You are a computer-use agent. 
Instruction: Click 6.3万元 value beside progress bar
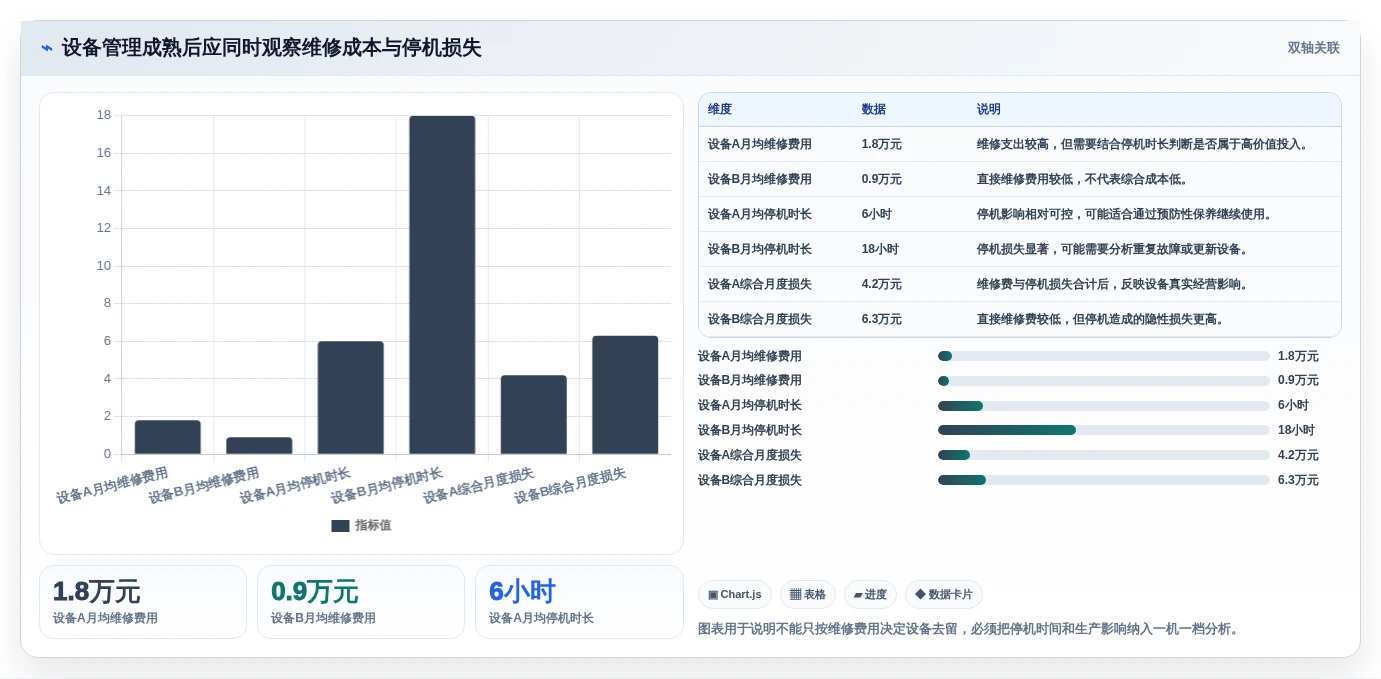coord(1298,481)
